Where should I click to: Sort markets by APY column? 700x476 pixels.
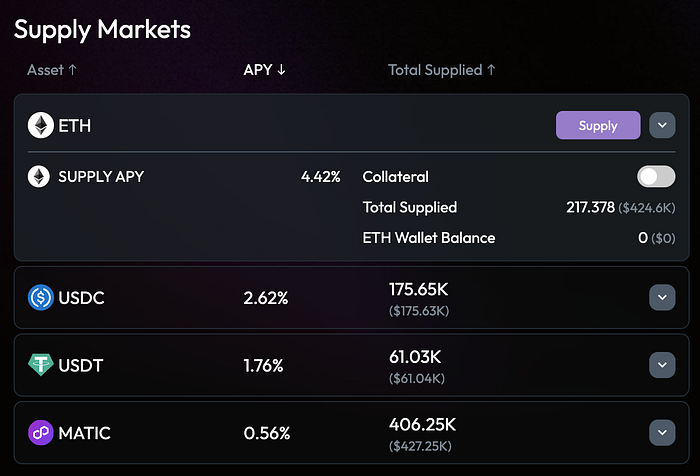click(x=265, y=70)
